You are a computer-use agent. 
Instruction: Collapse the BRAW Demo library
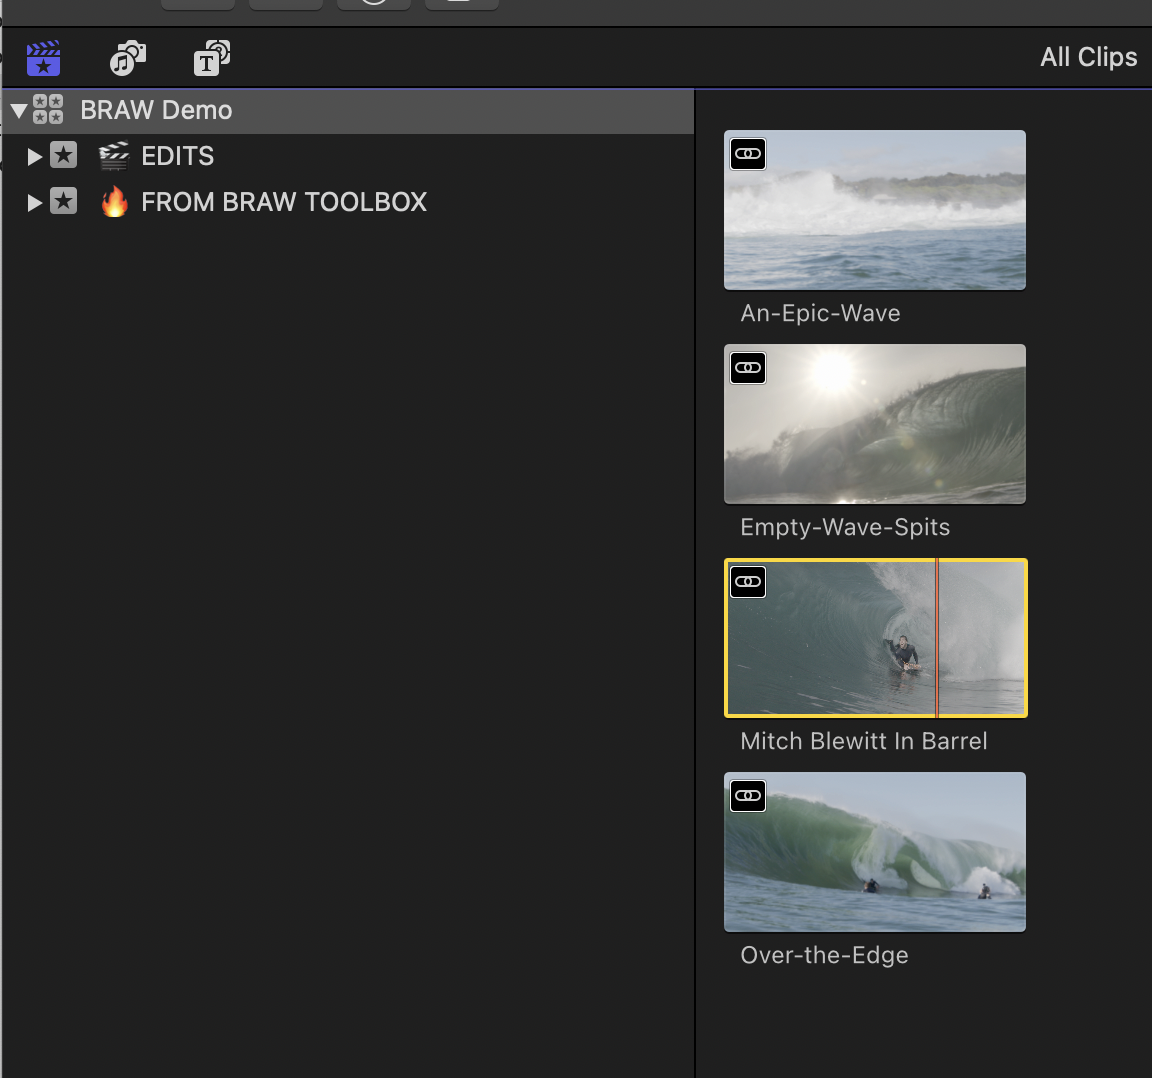[19, 110]
